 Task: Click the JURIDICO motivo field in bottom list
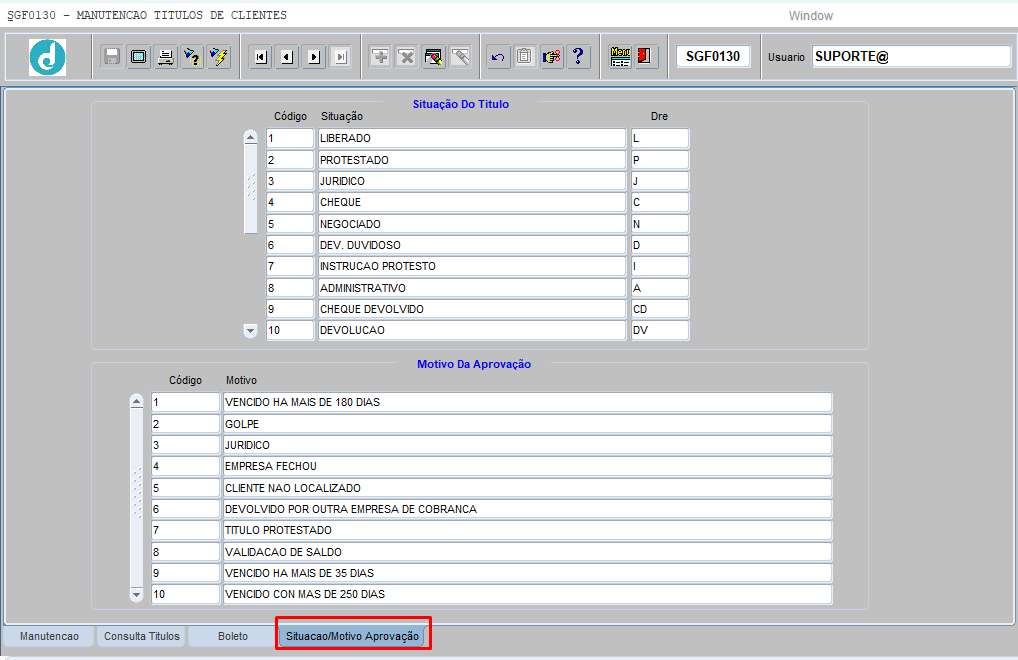click(527, 445)
